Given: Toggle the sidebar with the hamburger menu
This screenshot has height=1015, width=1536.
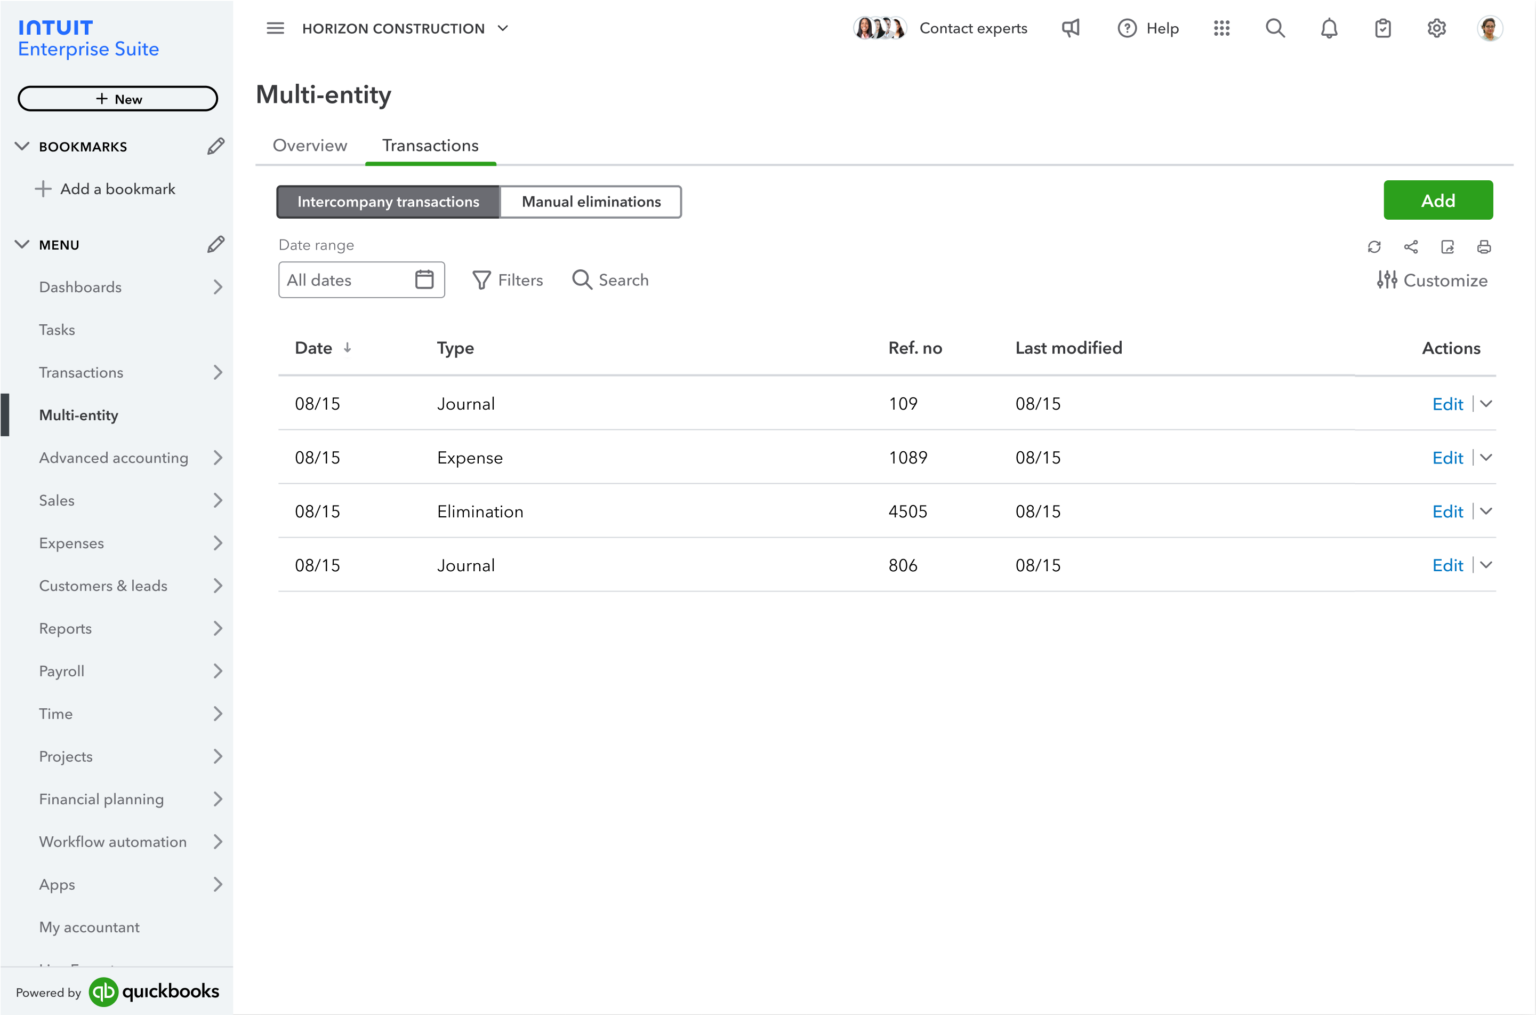Looking at the screenshot, I should [275, 29].
